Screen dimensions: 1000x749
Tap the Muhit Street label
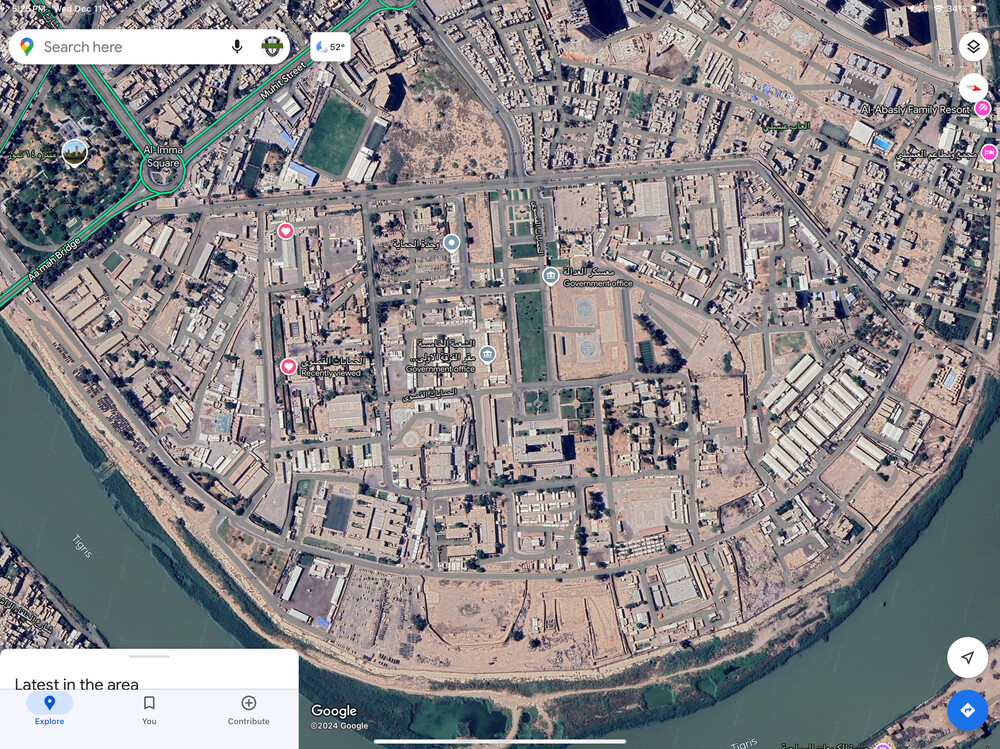tap(283, 80)
